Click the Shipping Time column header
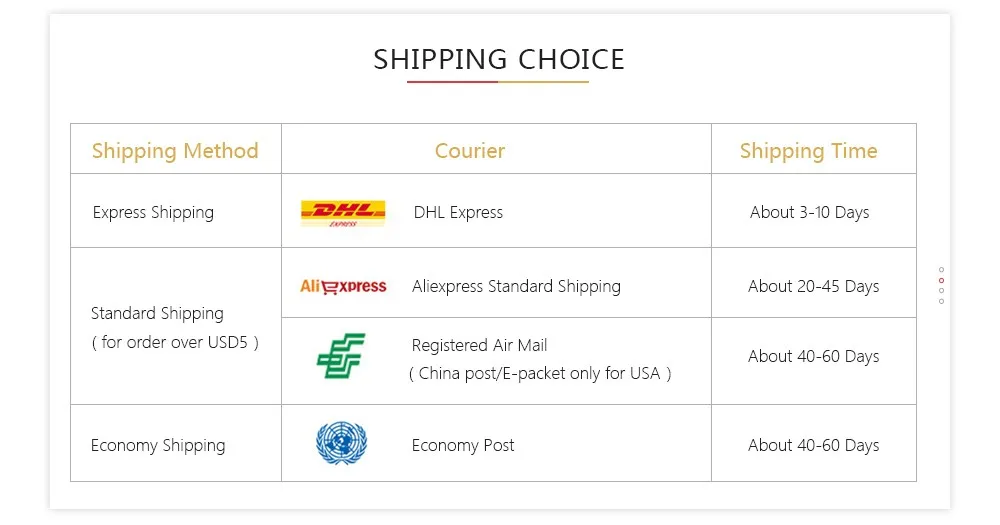This screenshot has height=525, width=1000. [x=808, y=151]
